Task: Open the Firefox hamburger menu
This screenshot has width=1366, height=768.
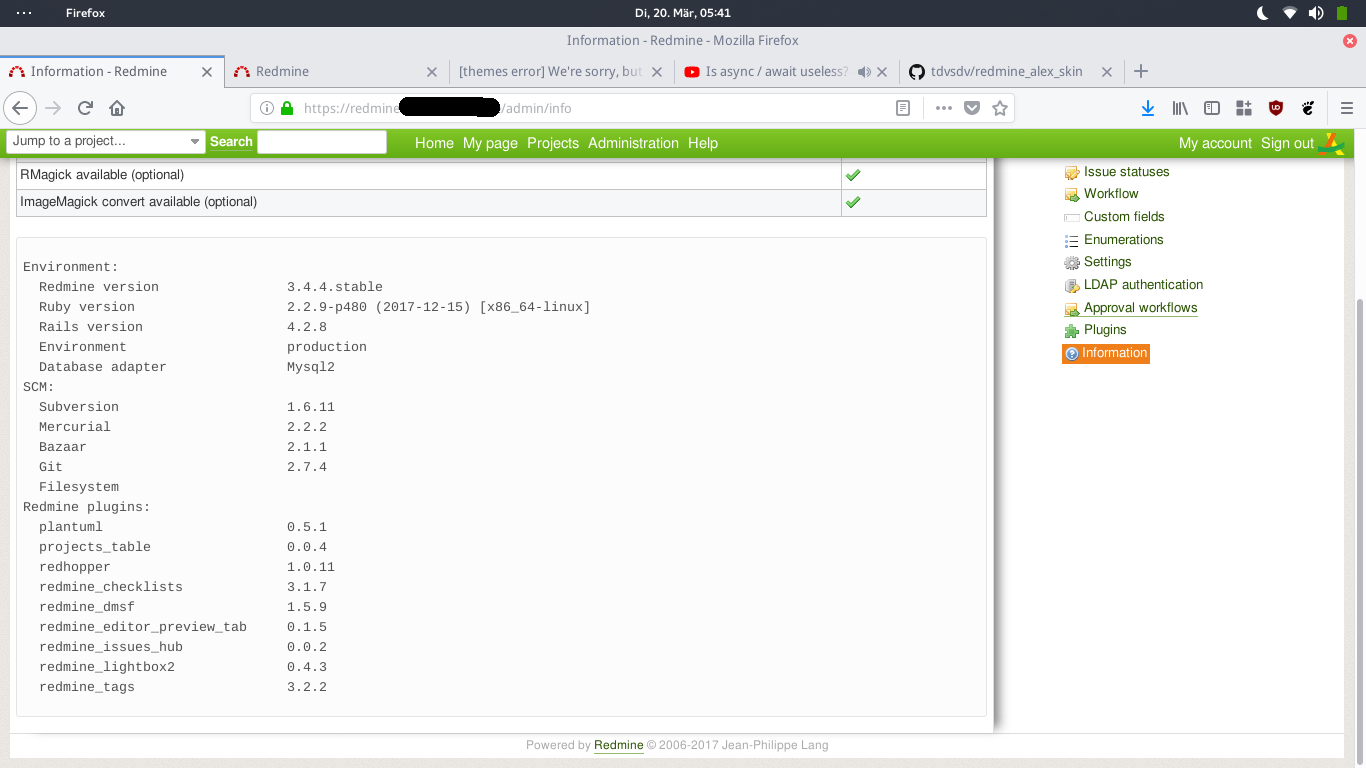Action: point(1347,108)
